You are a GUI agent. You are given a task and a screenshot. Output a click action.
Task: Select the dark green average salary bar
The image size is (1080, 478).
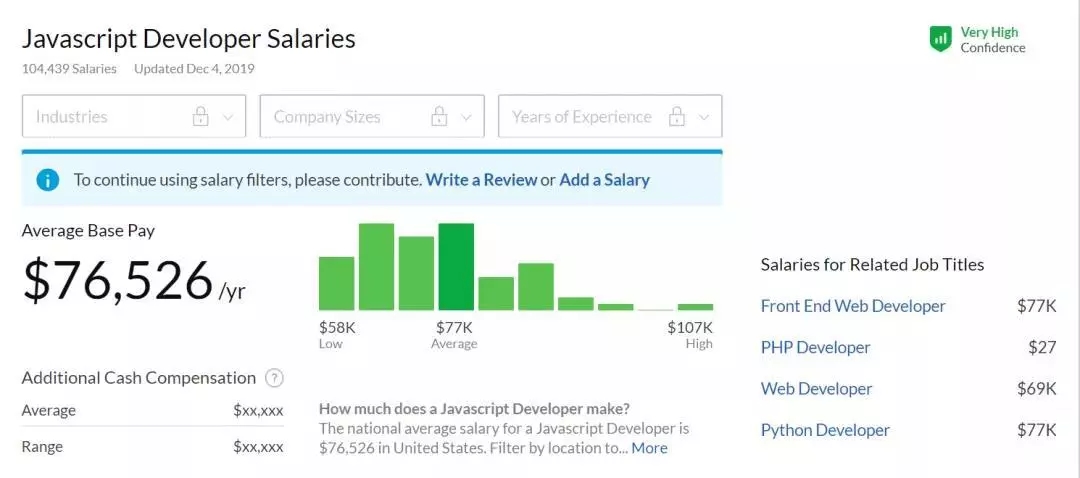pos(456,267)
